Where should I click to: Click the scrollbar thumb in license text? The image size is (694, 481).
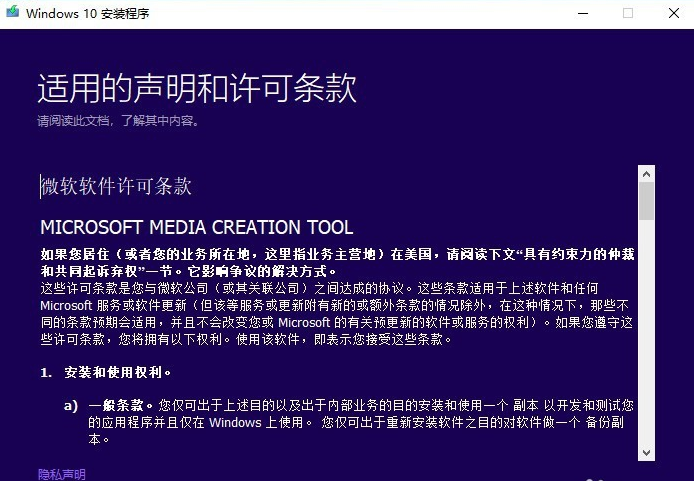pos(647,201)
